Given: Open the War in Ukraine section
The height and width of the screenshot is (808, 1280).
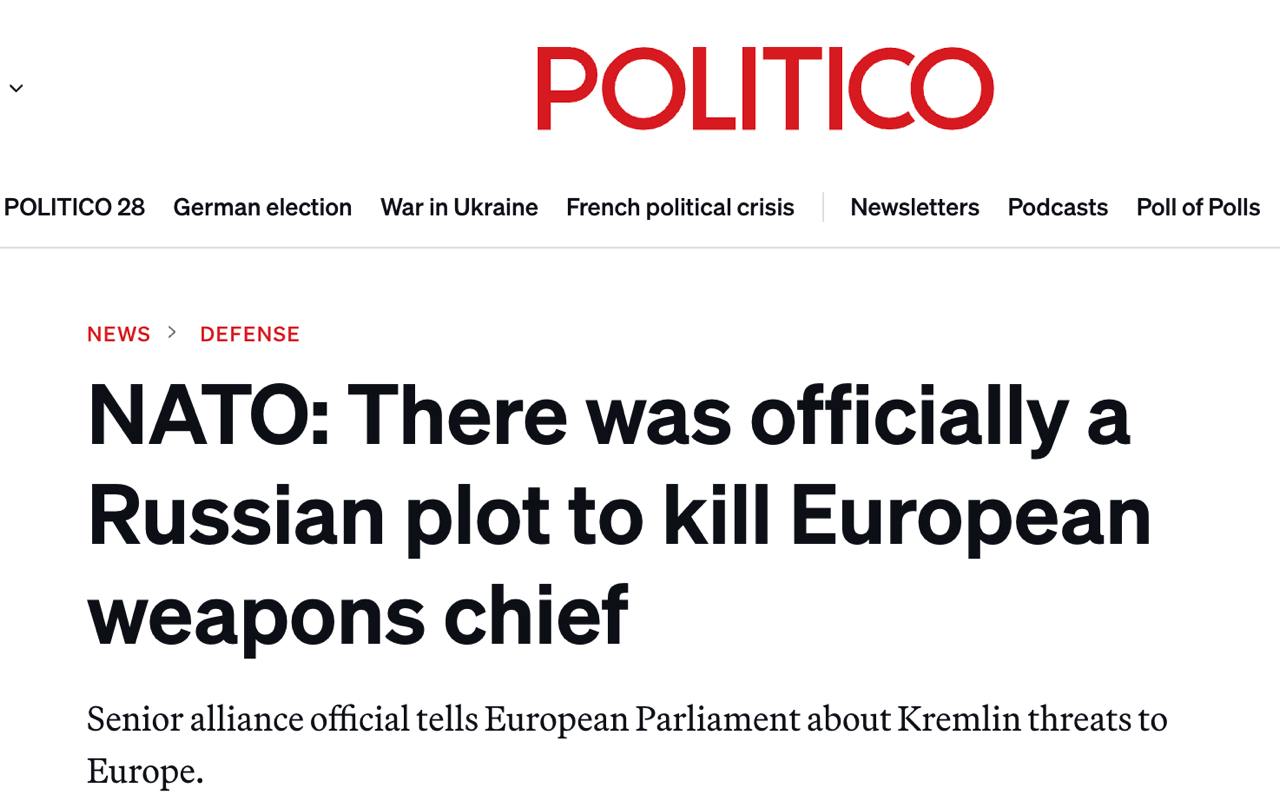Looking at the screenshot, I should coord(459,207).
